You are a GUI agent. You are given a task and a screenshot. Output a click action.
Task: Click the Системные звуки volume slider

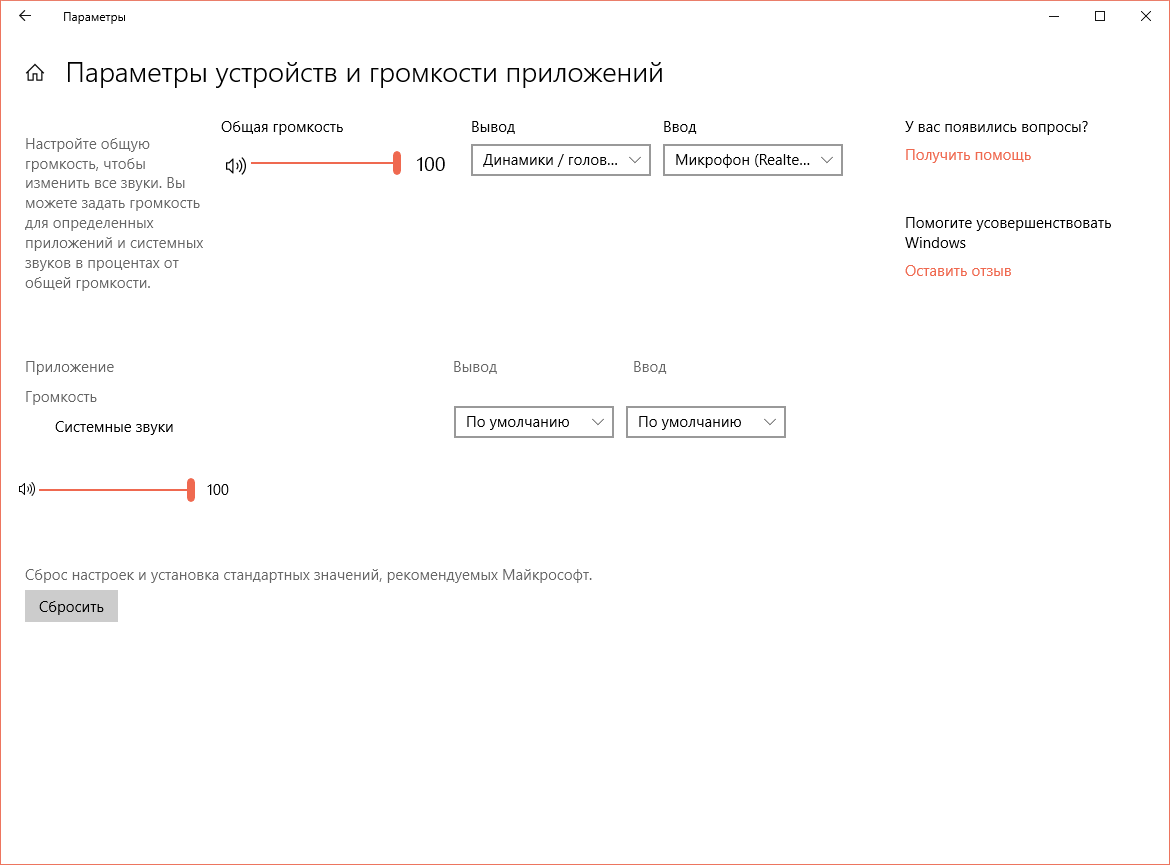click(x=117, y=490)
